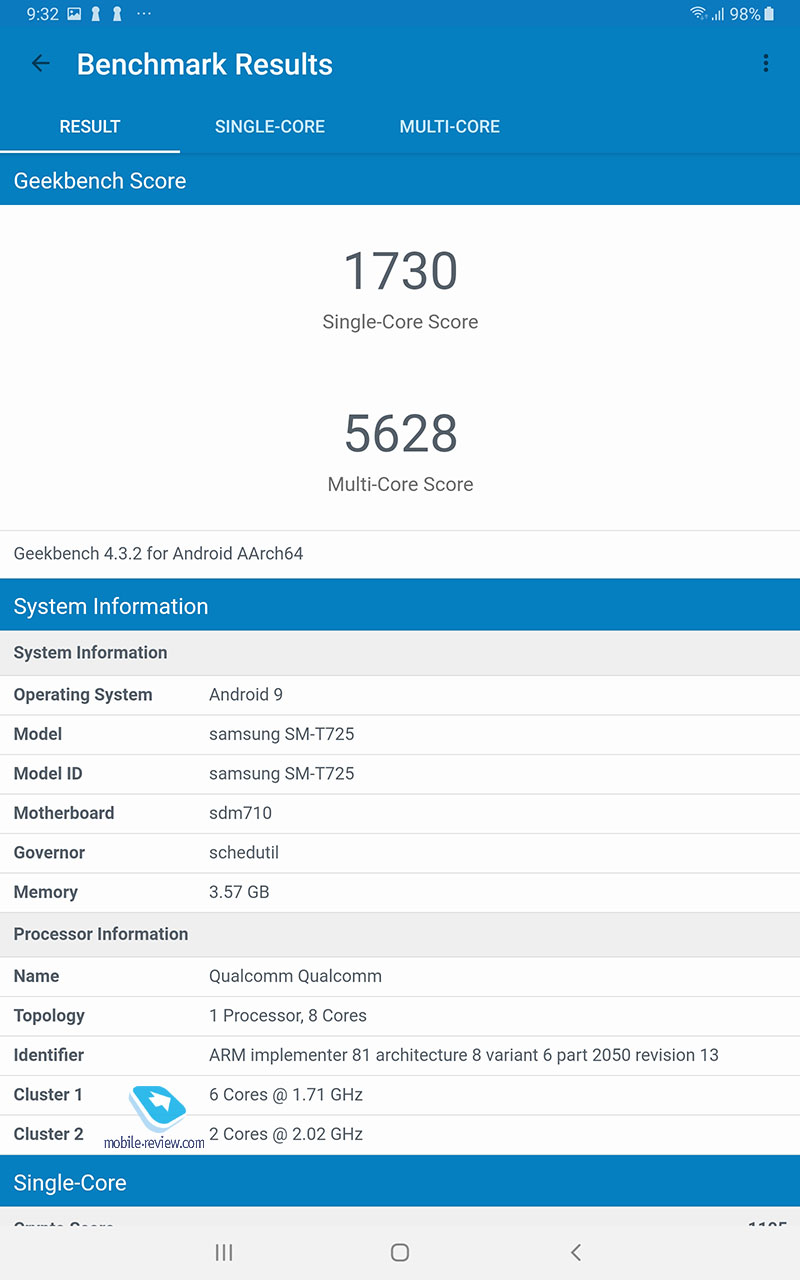Select the Operating System Android 9 row

tap(400, 695)
